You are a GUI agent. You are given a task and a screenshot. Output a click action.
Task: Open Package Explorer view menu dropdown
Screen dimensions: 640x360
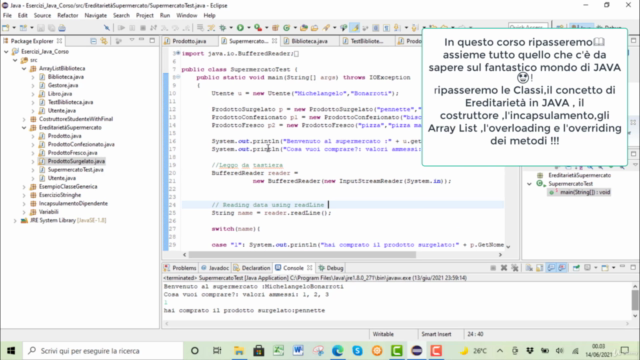[x=132, y=40]
